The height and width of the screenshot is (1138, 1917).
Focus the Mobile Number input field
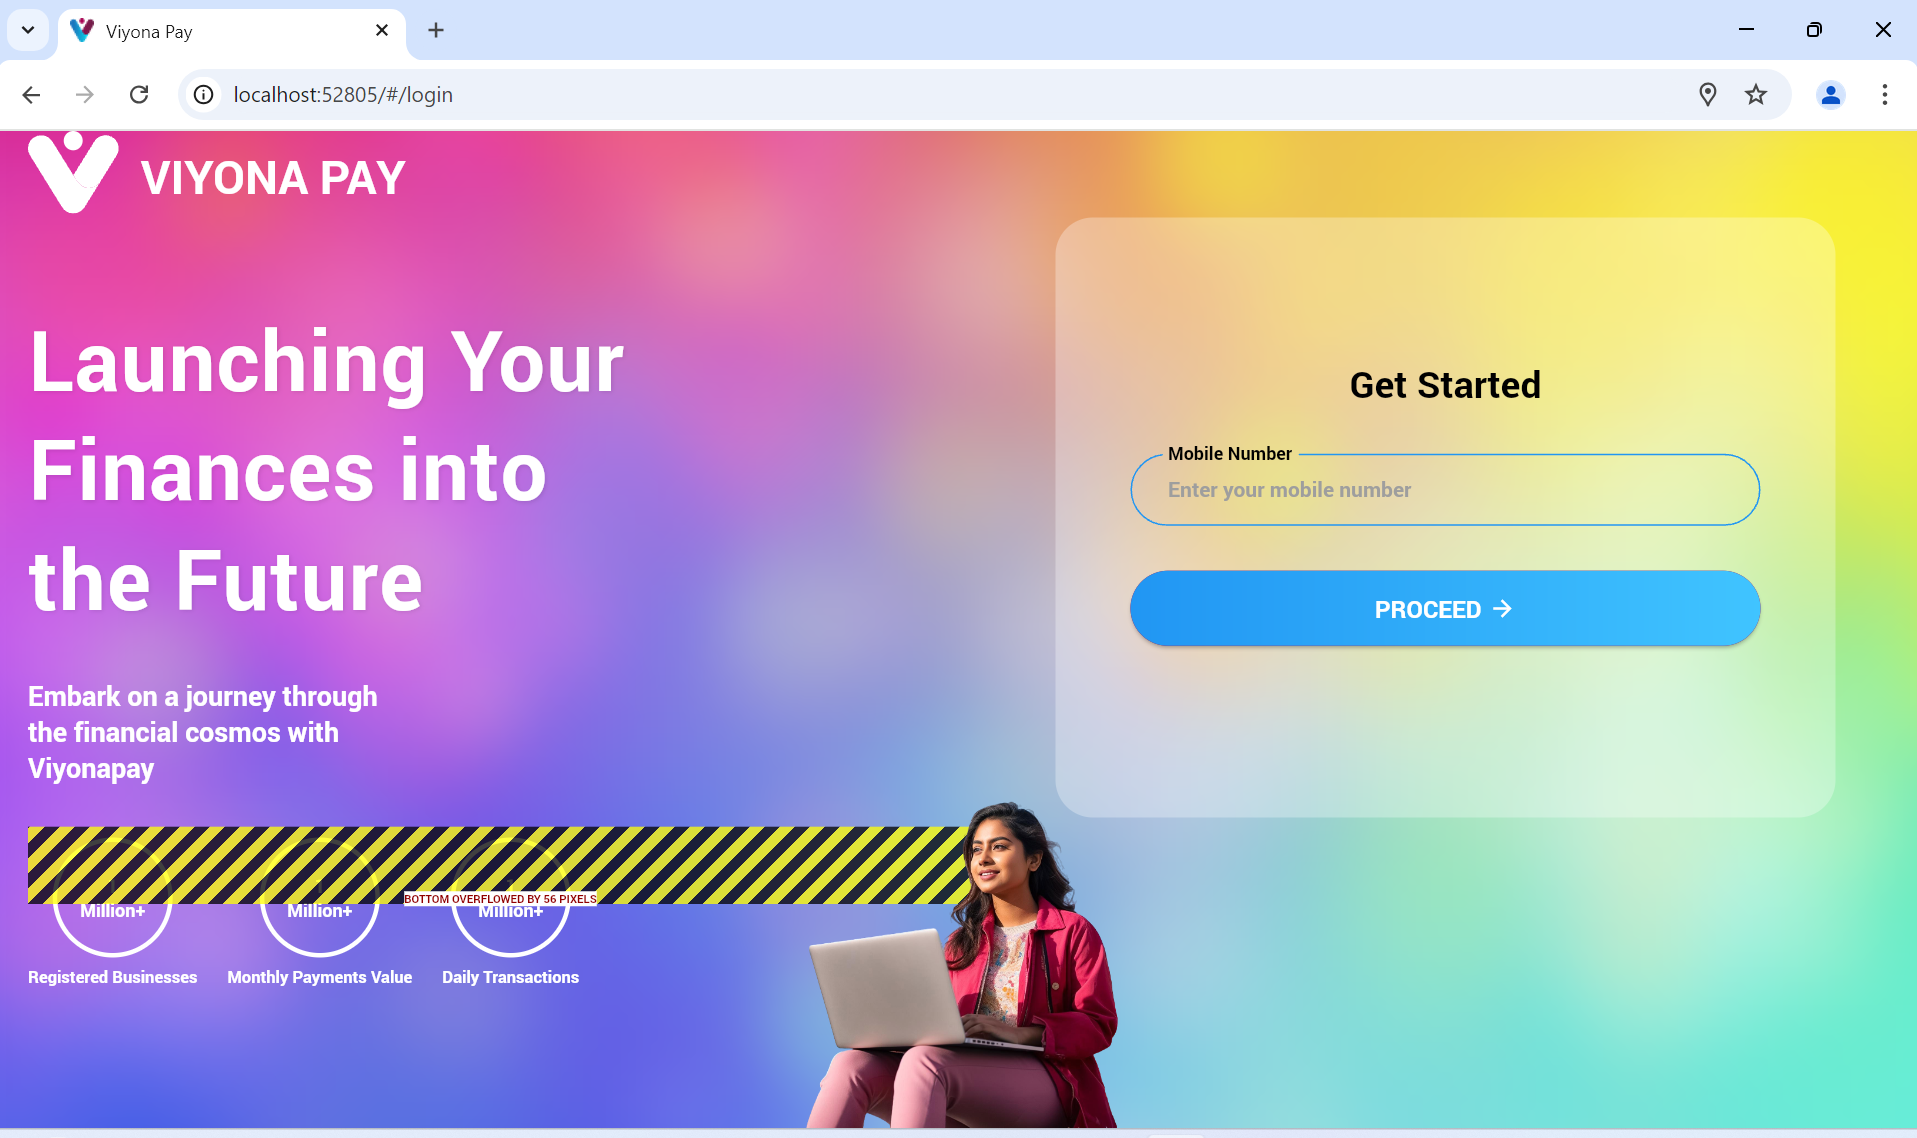point(1445,490)
